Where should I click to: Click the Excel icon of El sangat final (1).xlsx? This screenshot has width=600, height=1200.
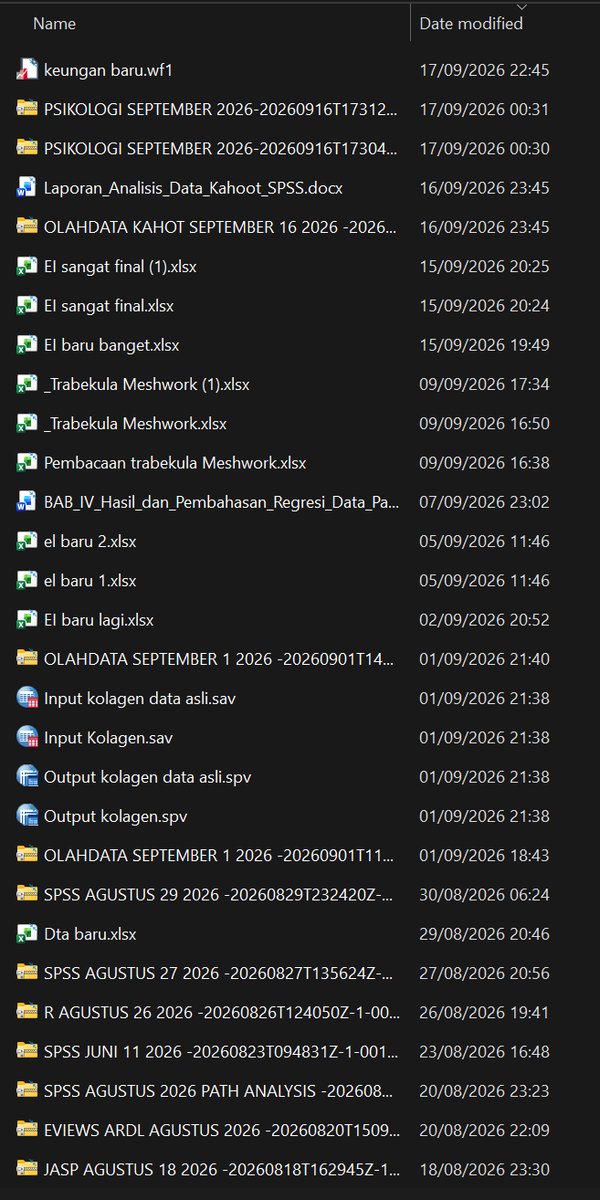[27, 266]
